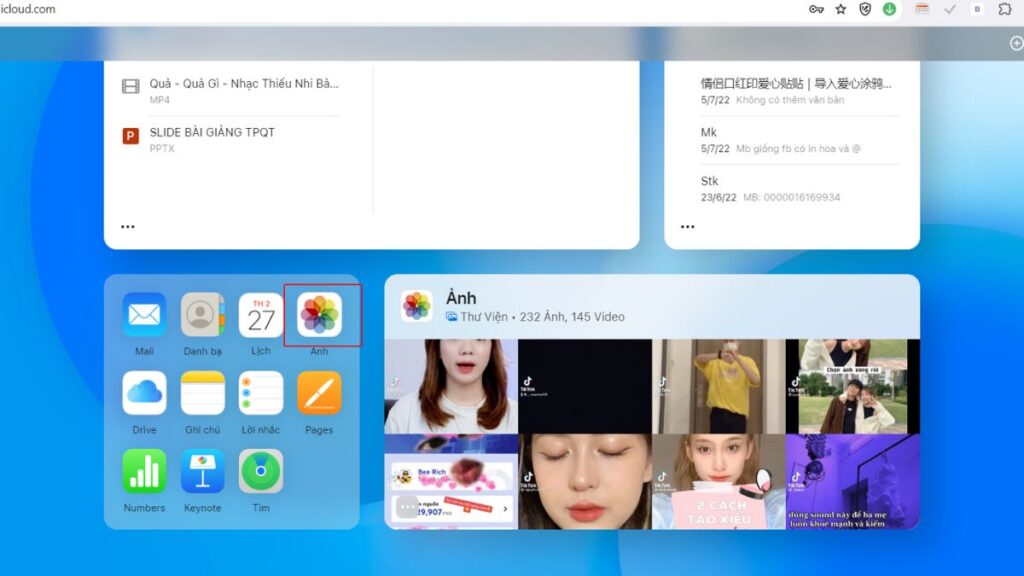1024x576 pixels.
Task: Open the Drive widget more options menu
Action: point(128,227)
